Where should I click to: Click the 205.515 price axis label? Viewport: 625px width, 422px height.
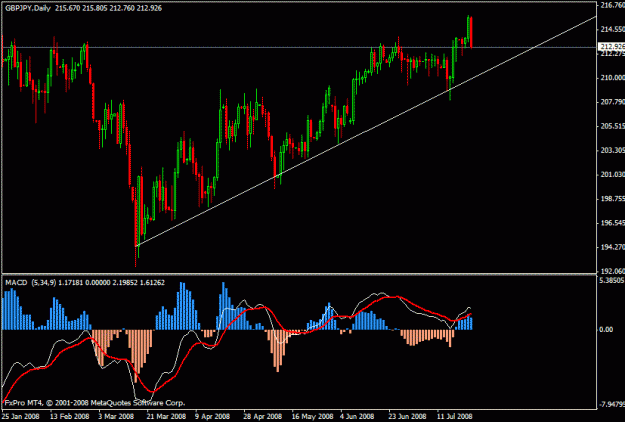tap(612, 126)
